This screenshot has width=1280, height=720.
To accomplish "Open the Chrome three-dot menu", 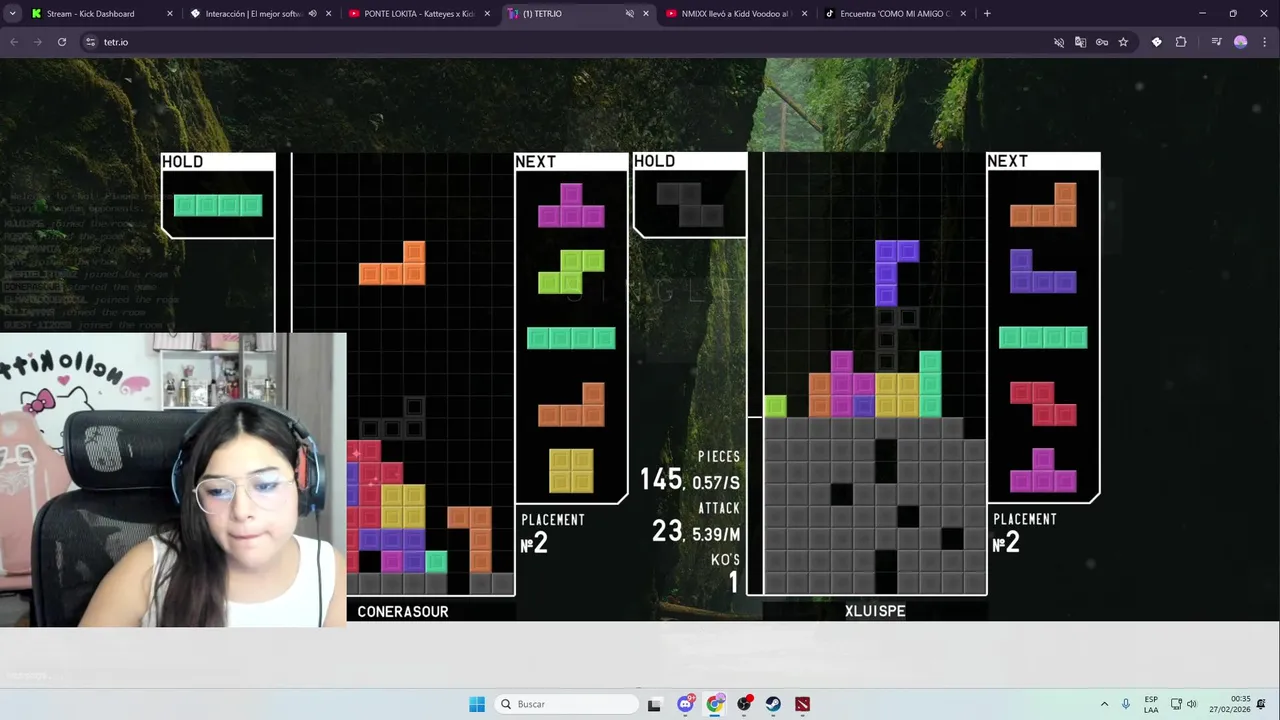I will [1264, 42].
